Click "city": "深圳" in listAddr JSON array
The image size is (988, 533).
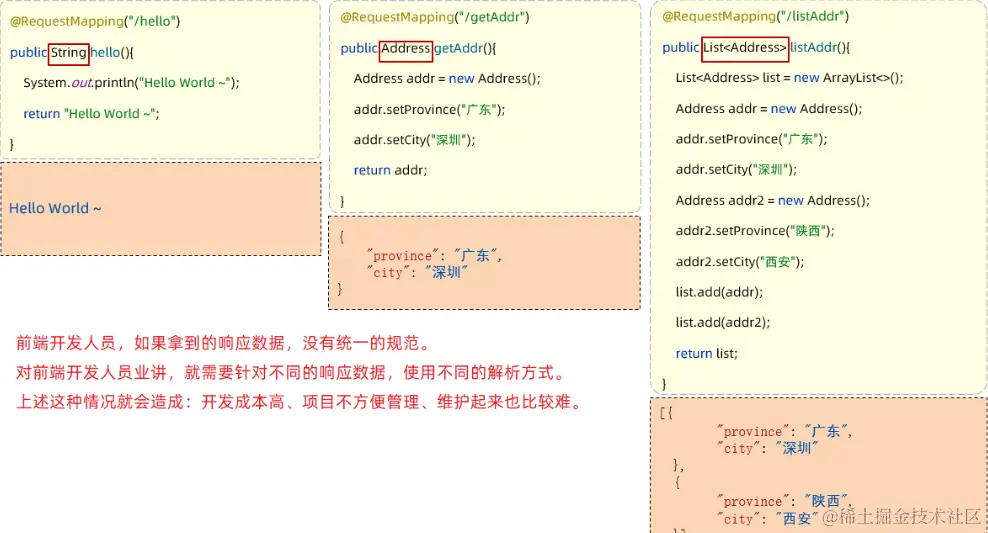tap(767, 448)
